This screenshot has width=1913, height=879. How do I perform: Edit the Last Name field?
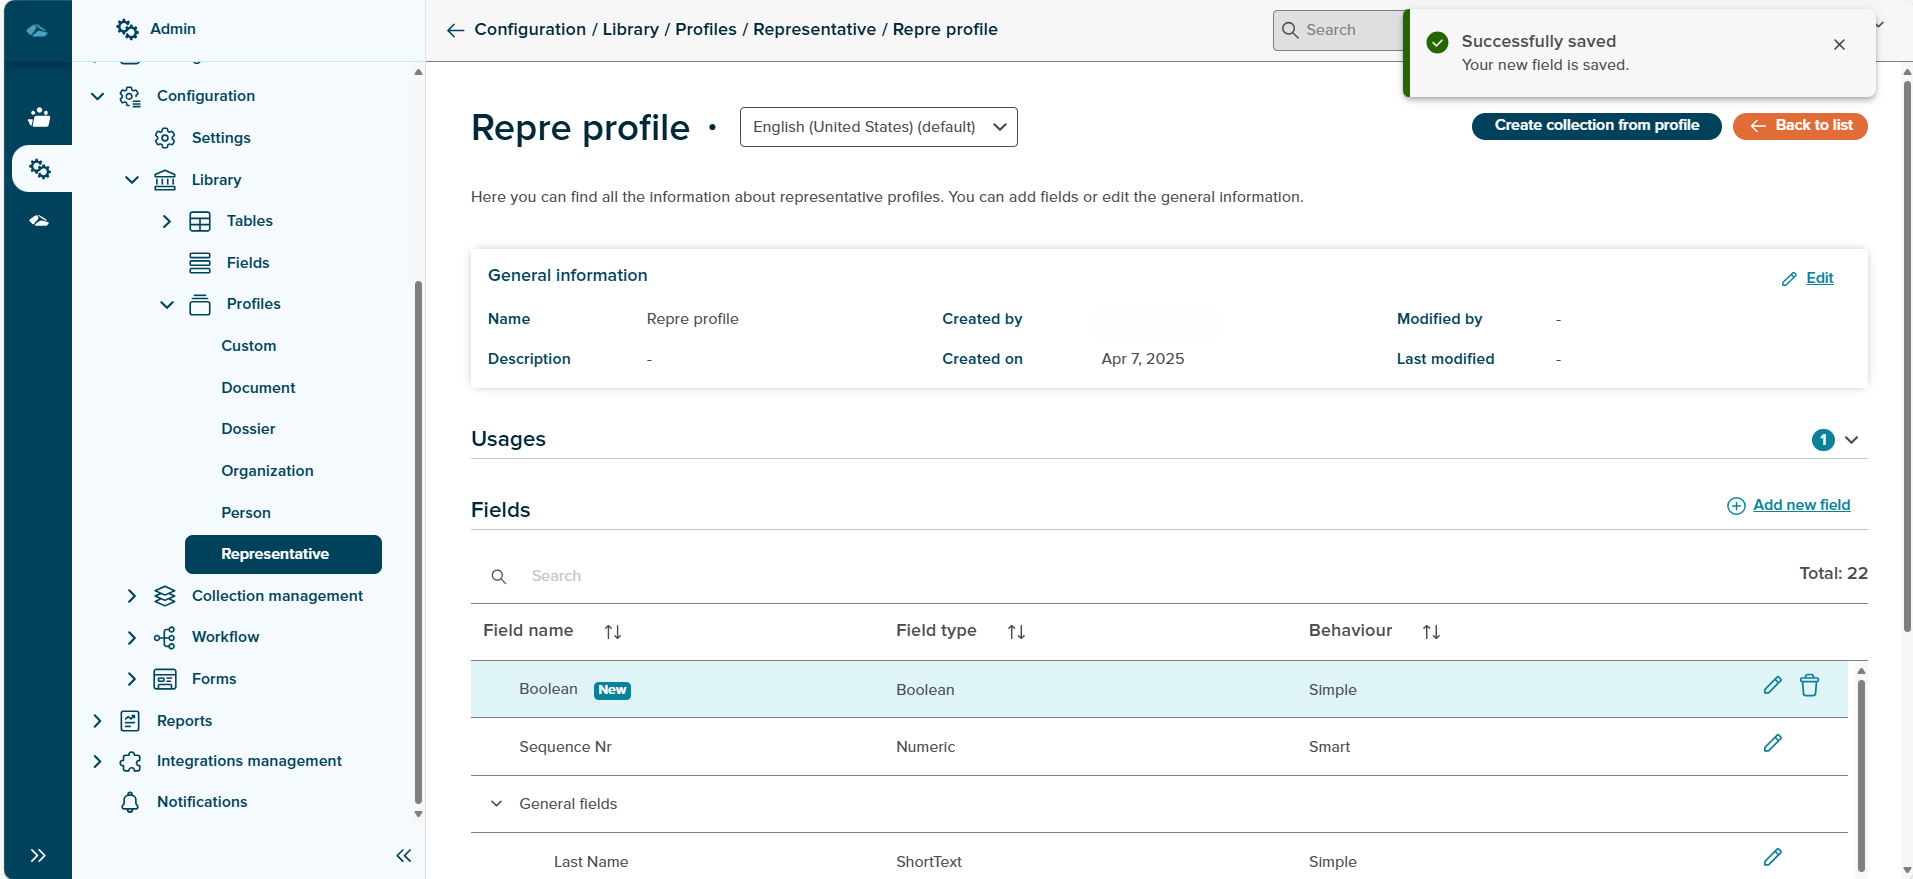coord(1773,857)
